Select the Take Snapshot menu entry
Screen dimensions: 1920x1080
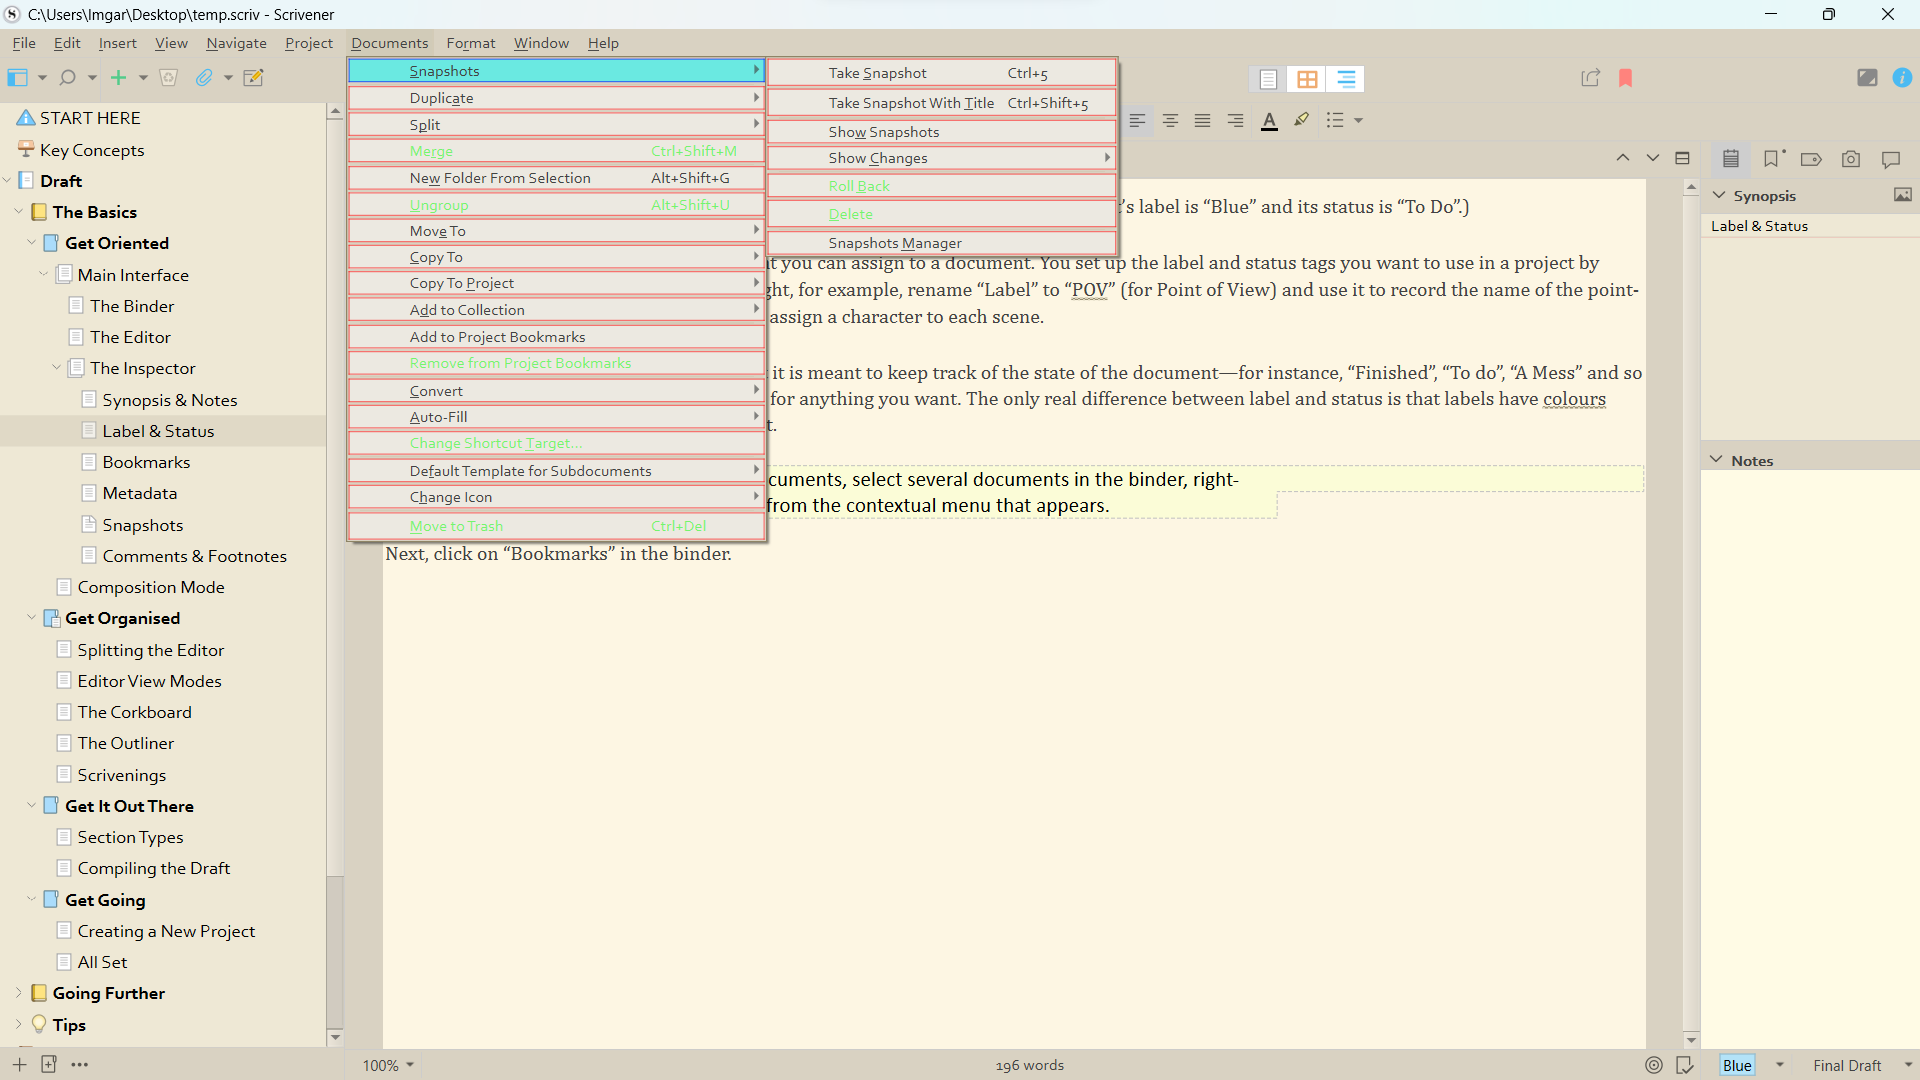pyautogui.click(x=878, y=72)
